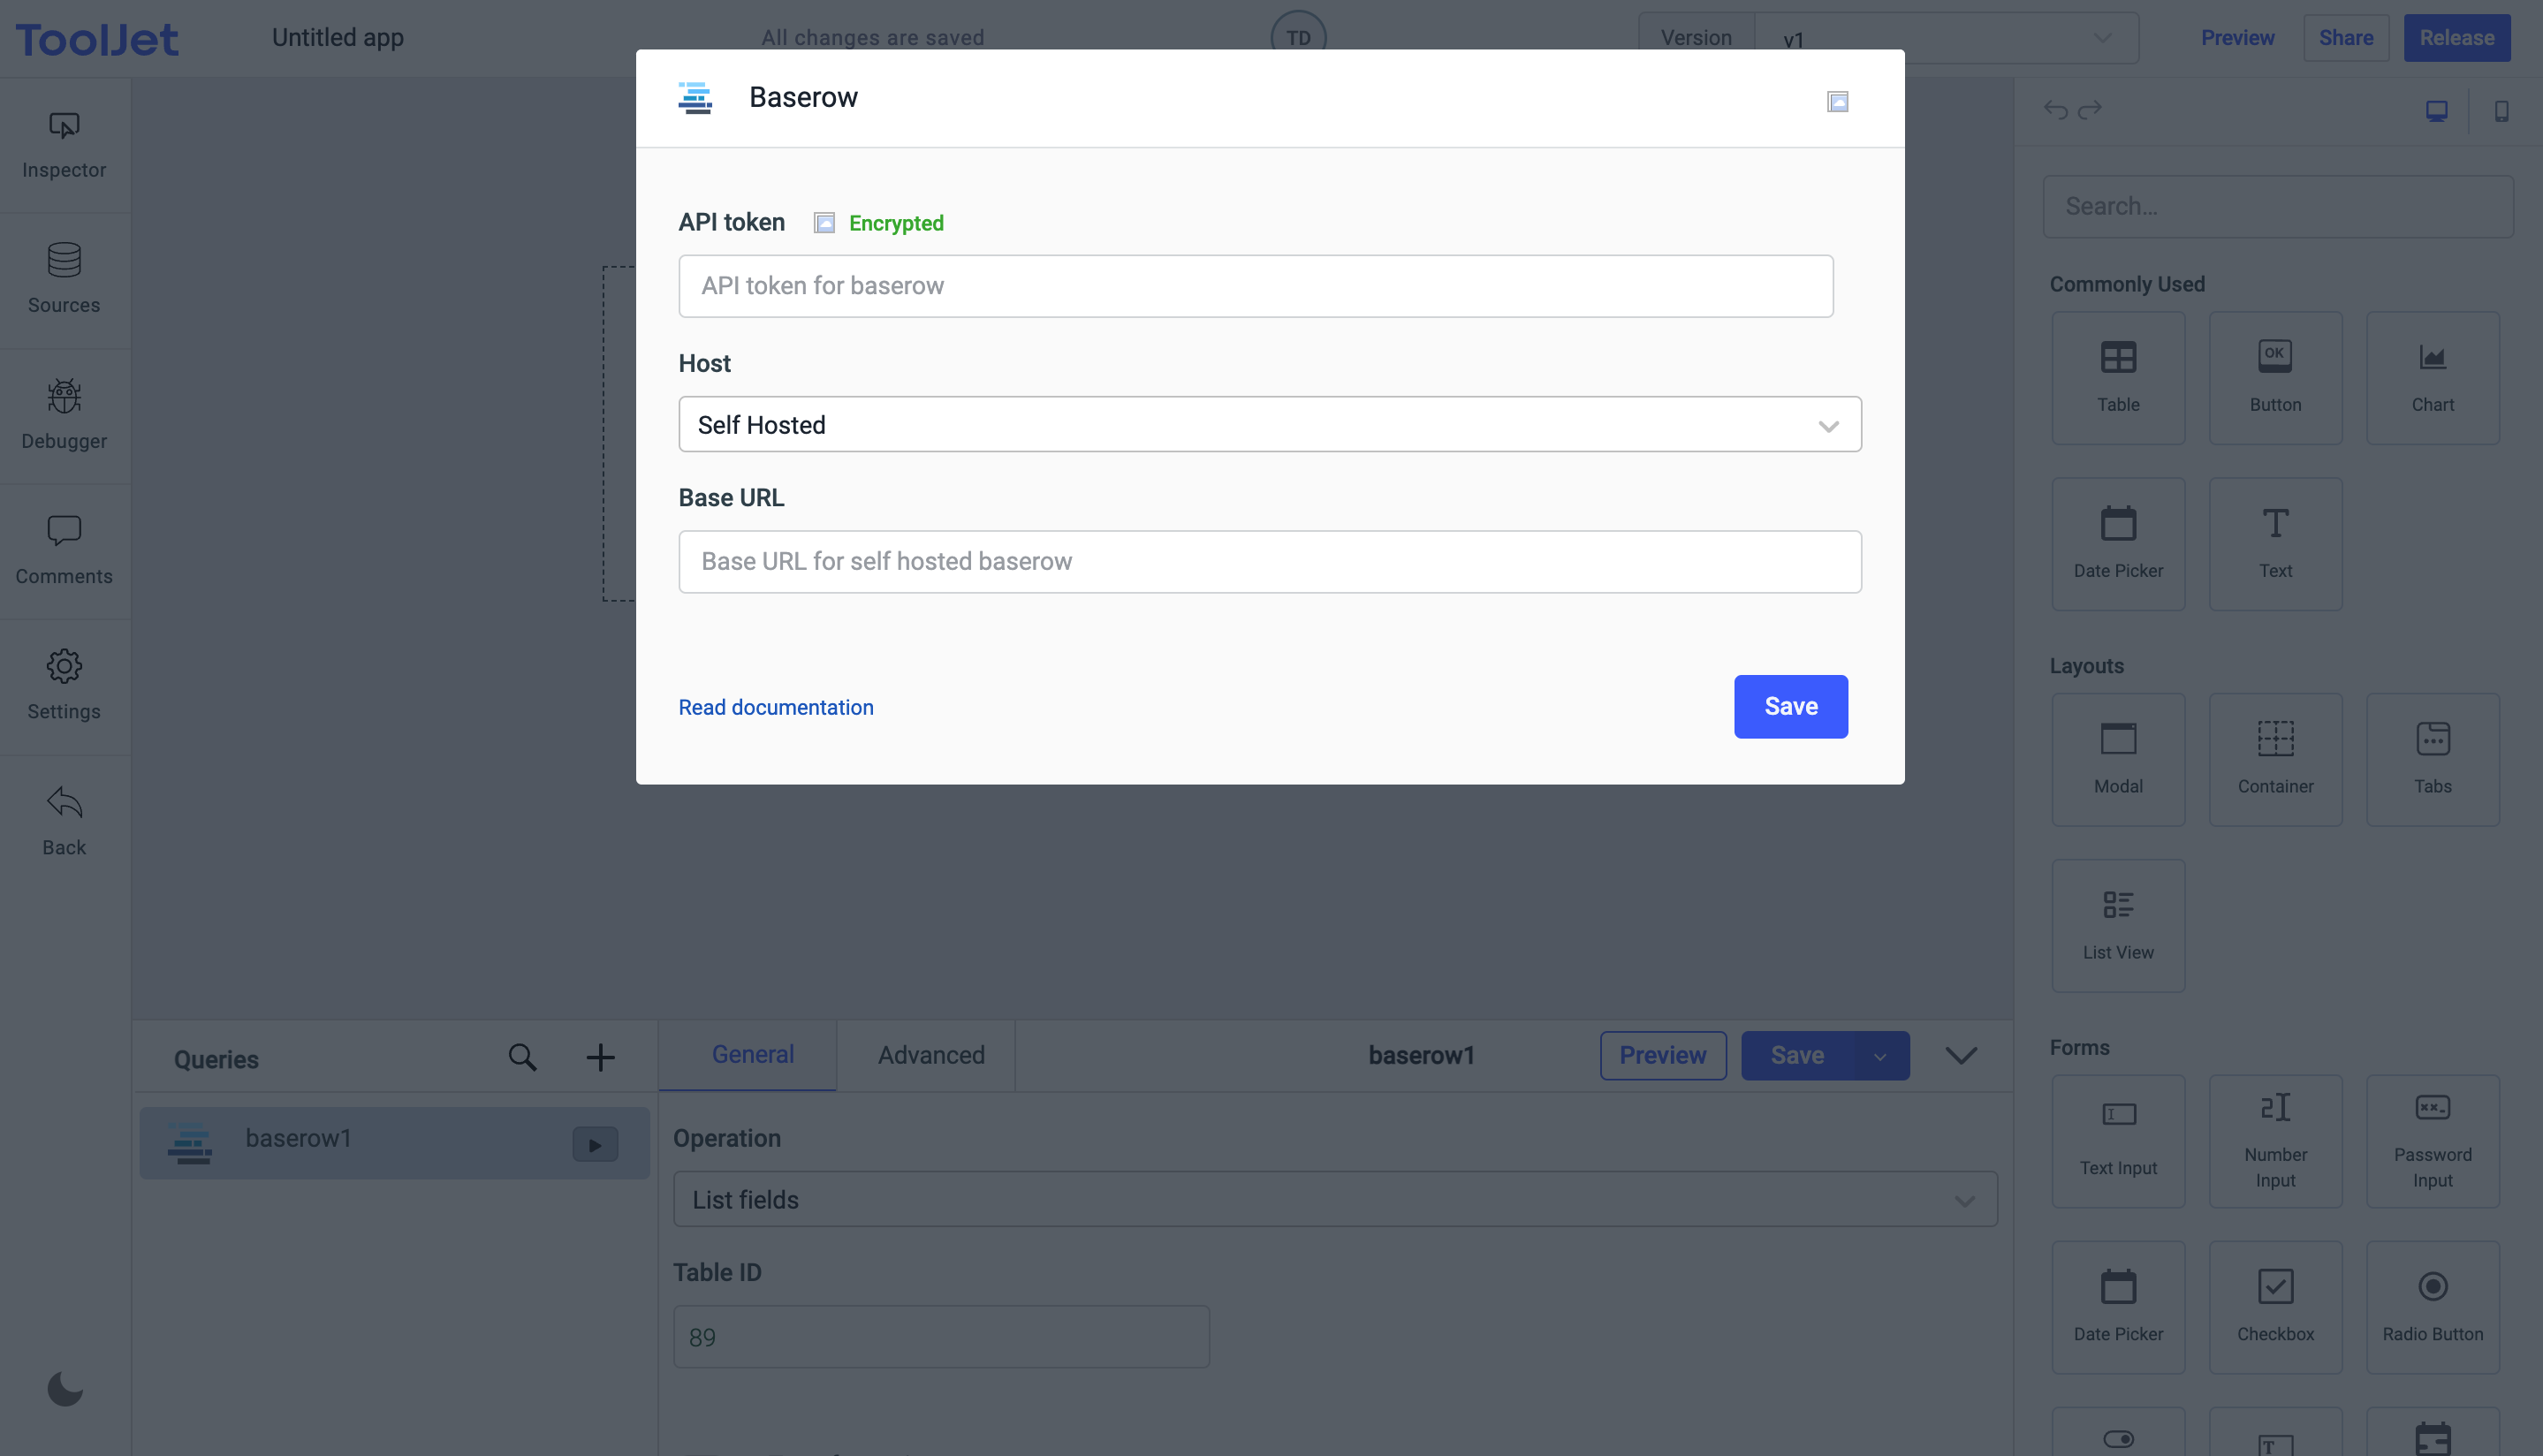Open the Operation dropdown showing List fields
Screen dimensions: 2543x1456
pos(1334,1200)
